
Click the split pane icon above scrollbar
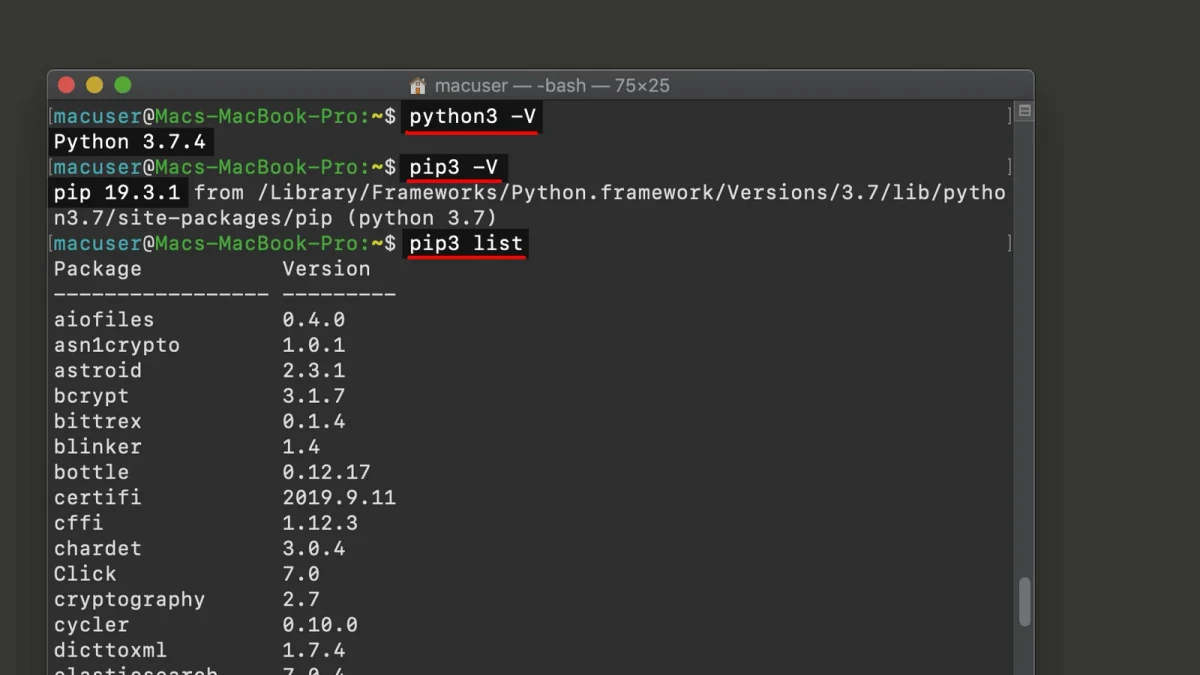1024,111
